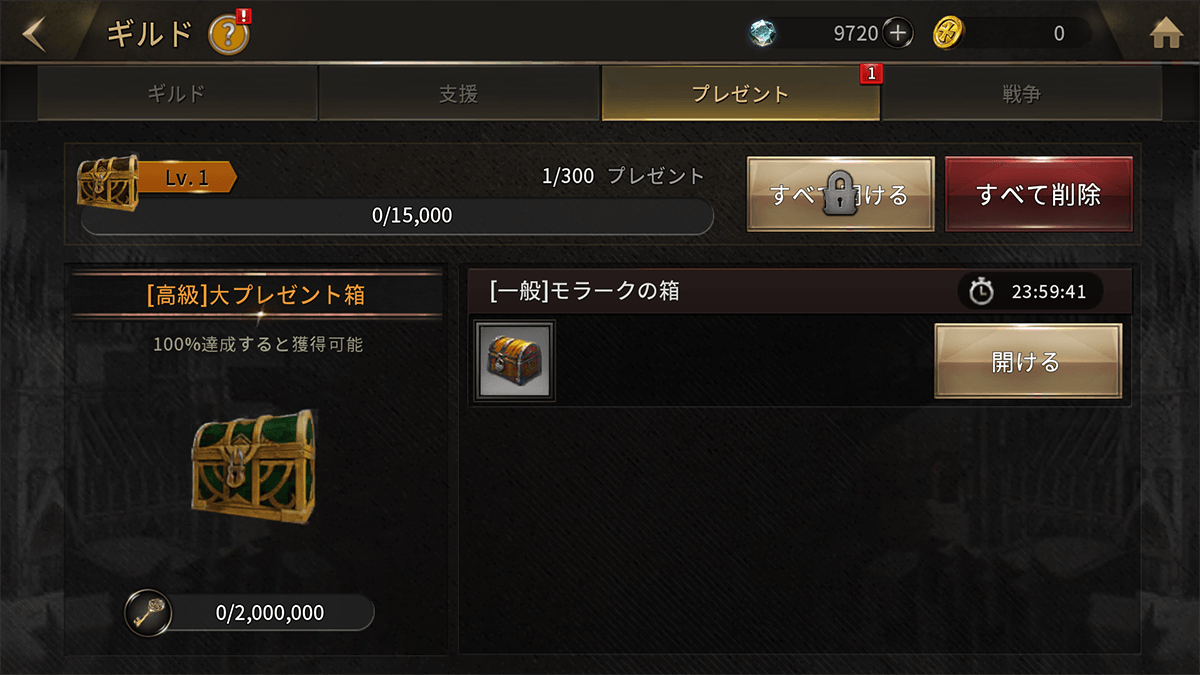
Task: Open the 支援 tab
Action: point(459,94)
